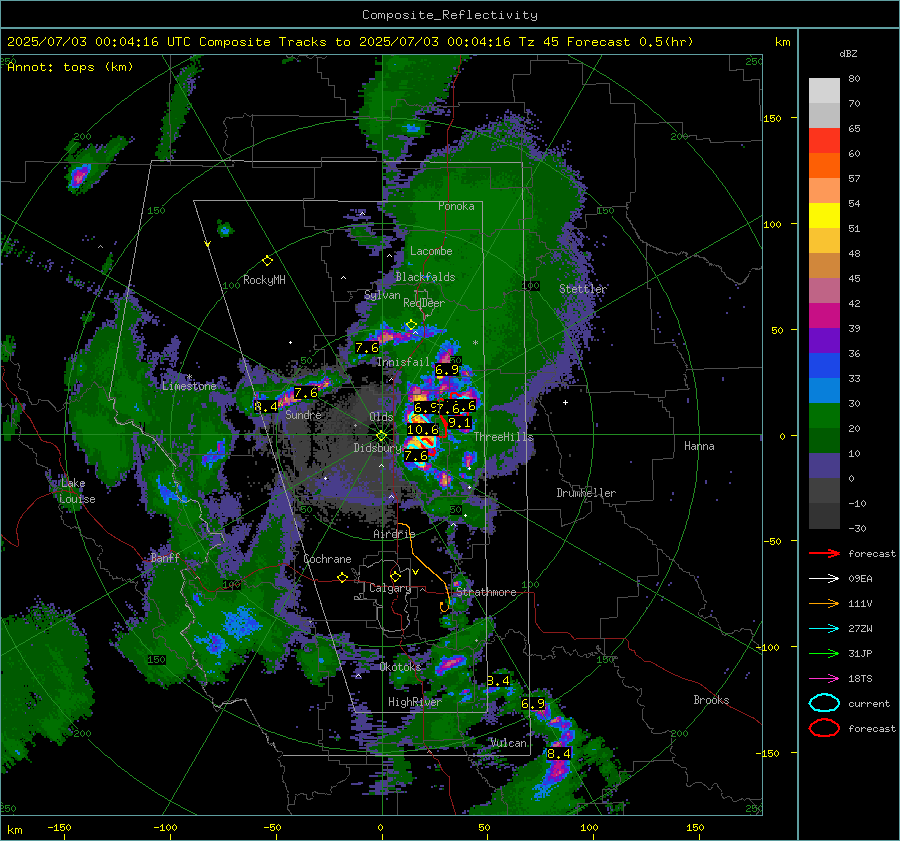Click the RedDeer city label
The image size is (900, 841).
tap(424, 303)
